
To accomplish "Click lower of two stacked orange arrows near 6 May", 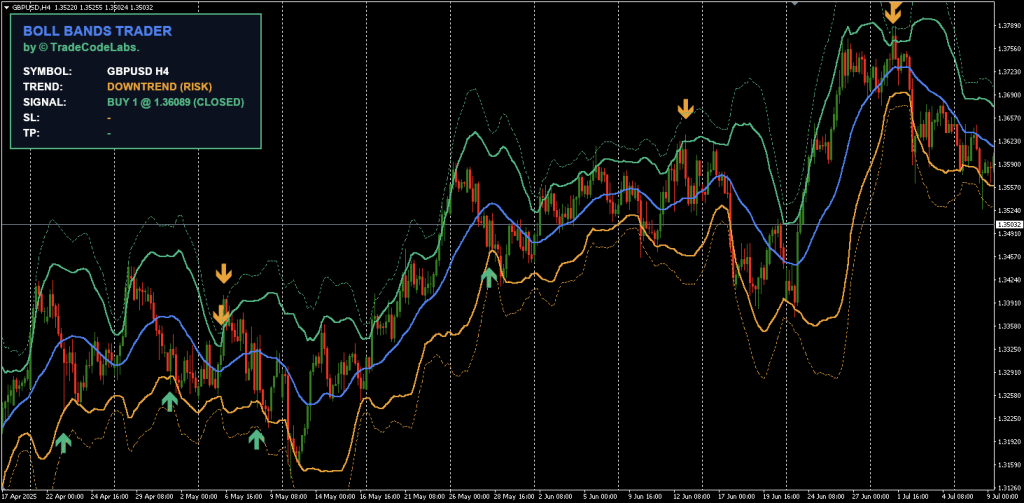I will 221,316.
